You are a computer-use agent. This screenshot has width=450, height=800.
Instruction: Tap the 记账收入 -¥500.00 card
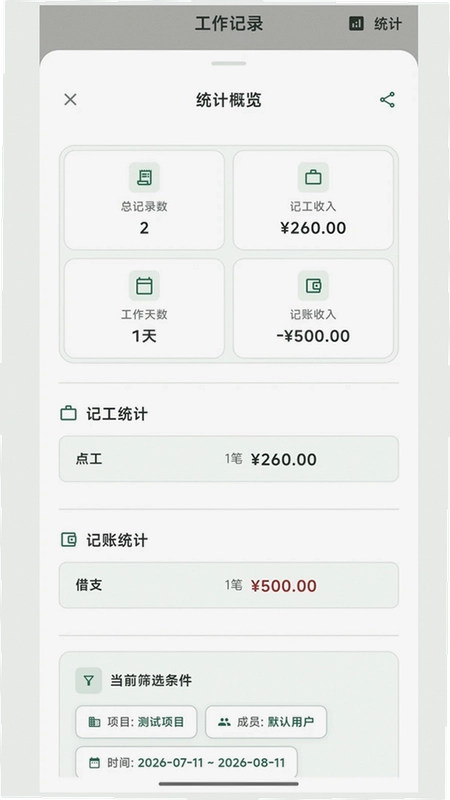coord(313,309)
